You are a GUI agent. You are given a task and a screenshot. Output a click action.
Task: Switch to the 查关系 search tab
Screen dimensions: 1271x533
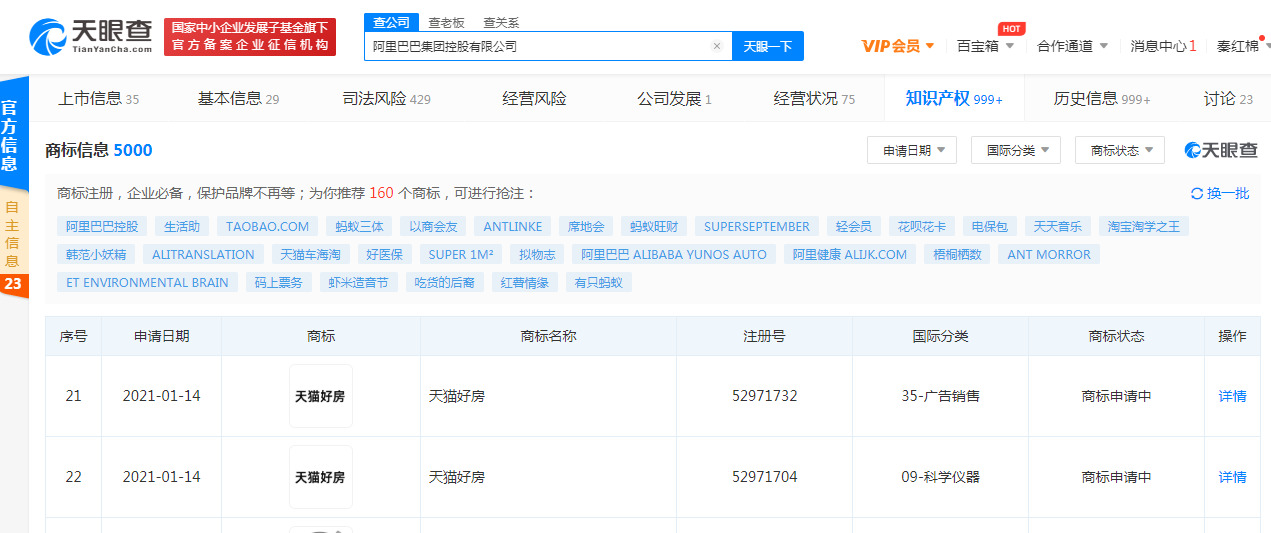tap(501, 22)
